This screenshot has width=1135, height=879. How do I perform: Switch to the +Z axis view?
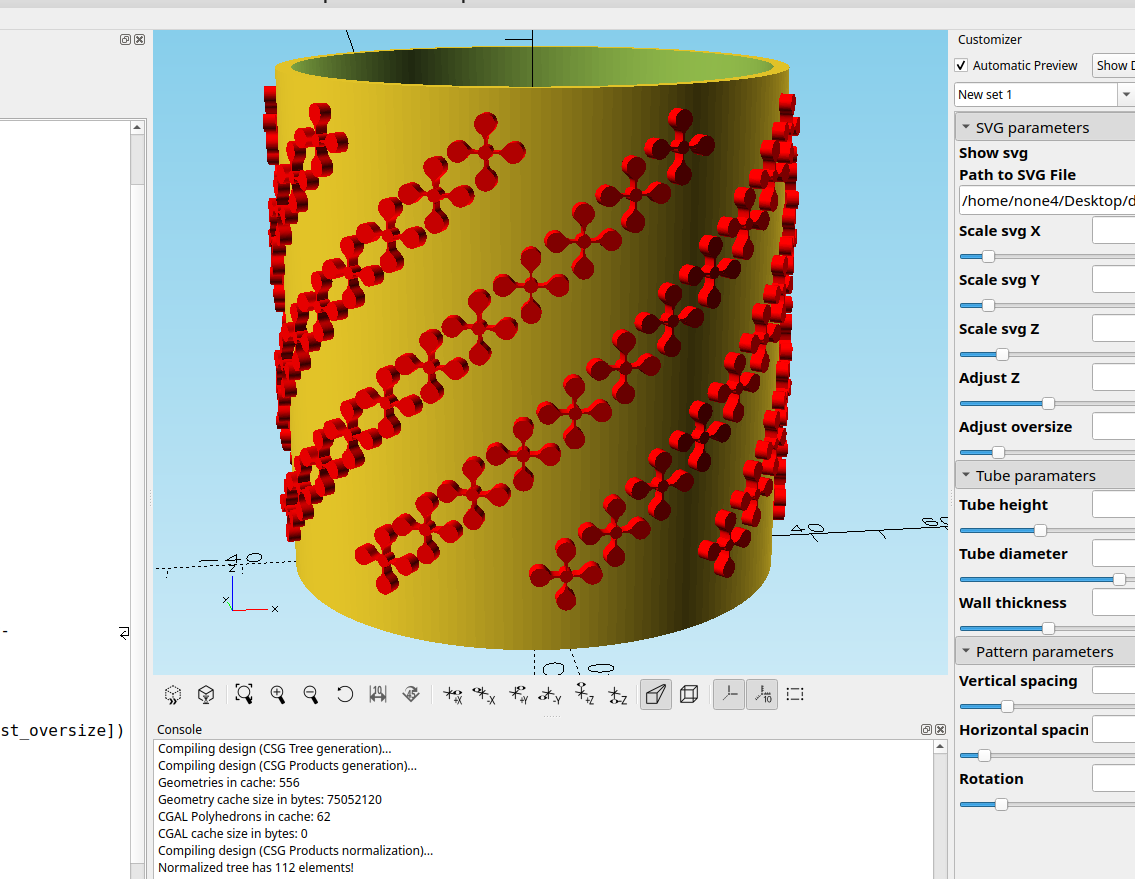click(x=585, y=695)
